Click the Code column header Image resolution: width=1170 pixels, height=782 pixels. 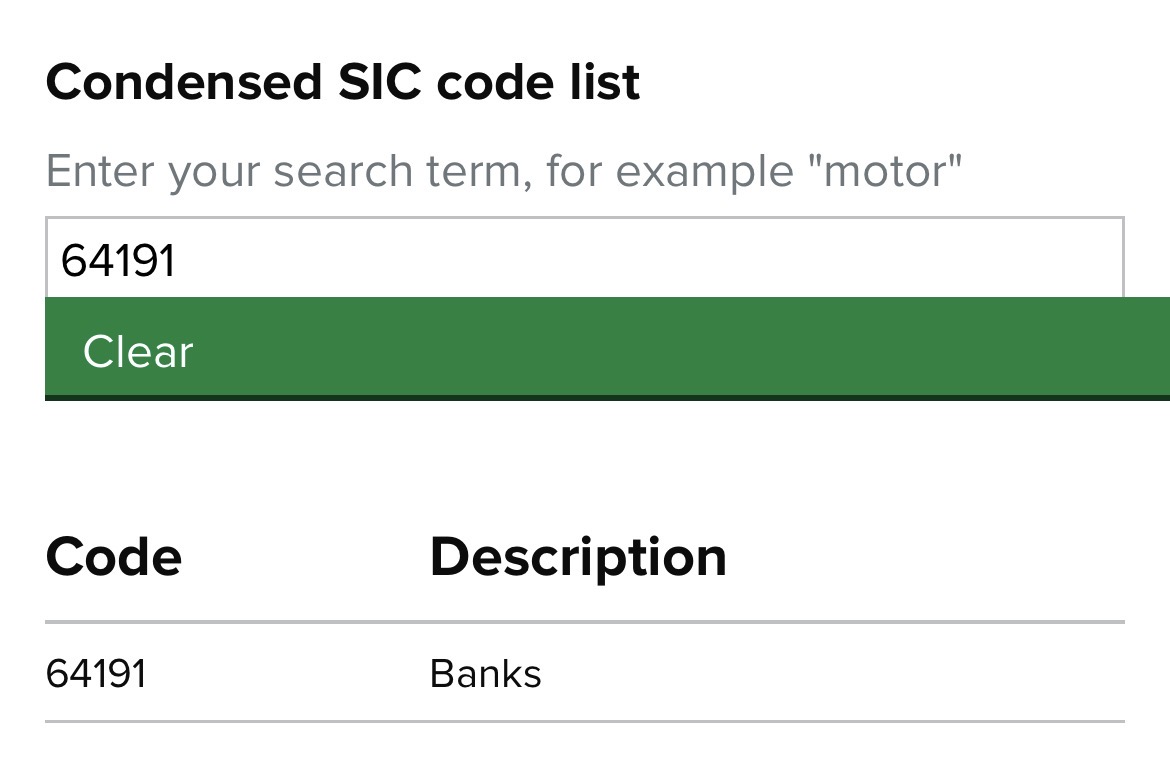coord(113,557)
